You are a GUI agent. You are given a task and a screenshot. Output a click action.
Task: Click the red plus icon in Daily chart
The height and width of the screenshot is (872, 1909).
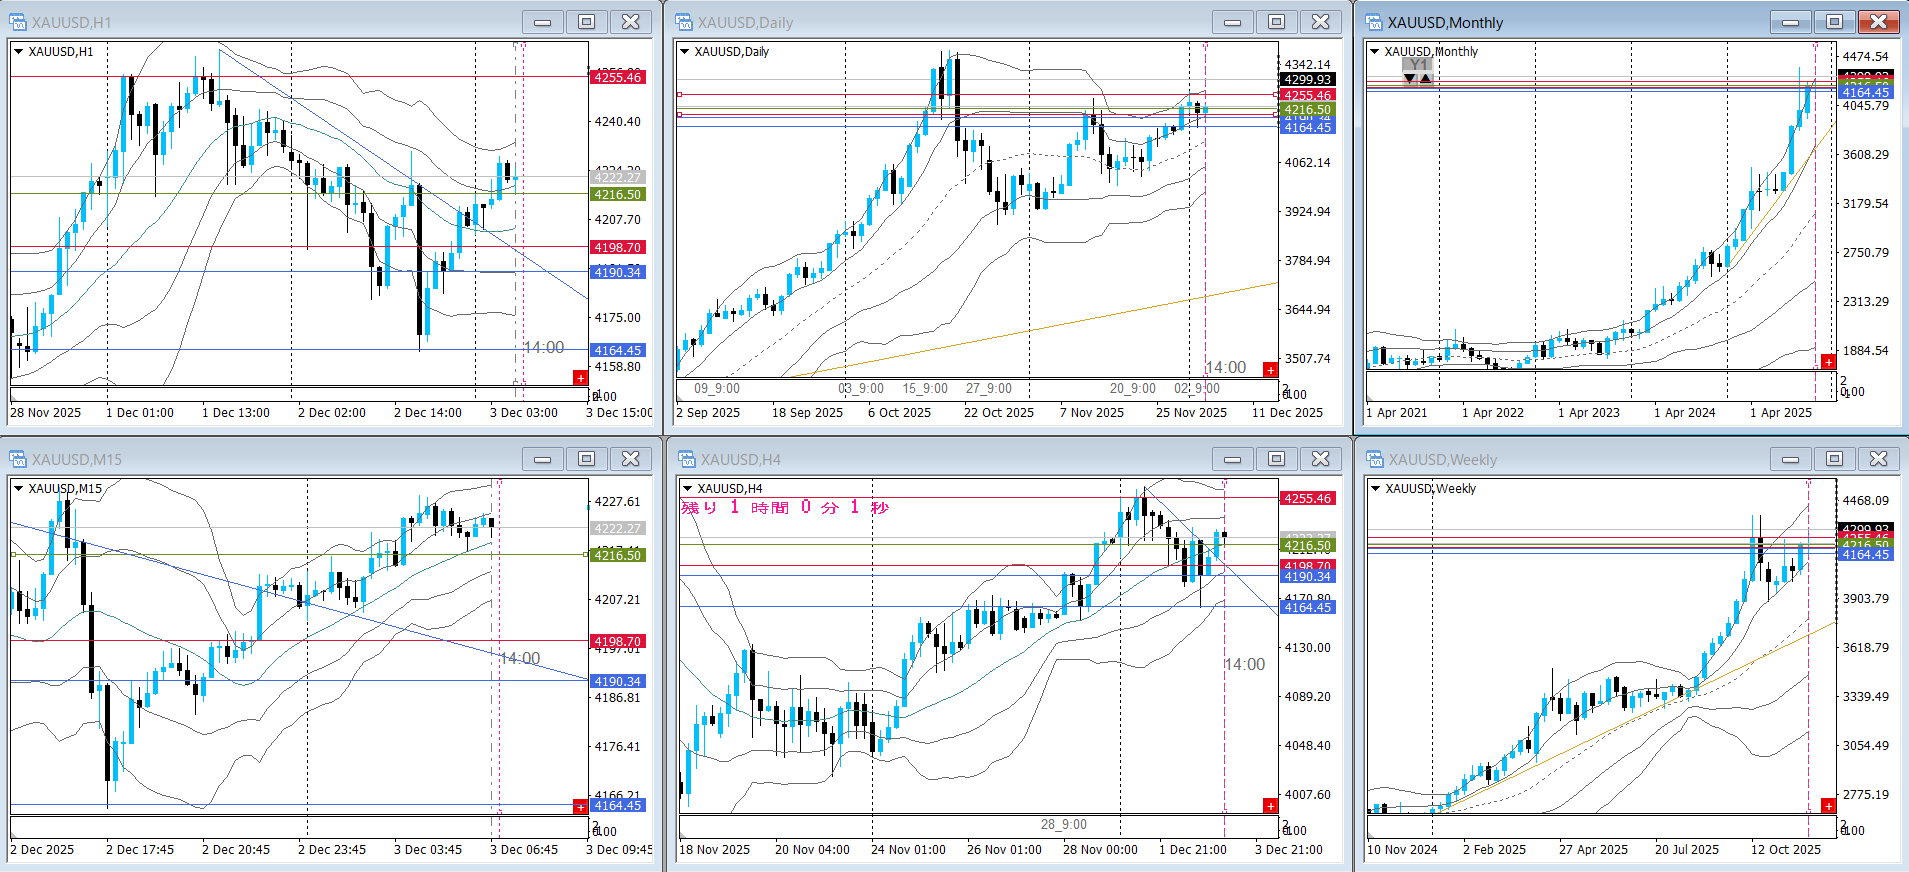(x=1270, y=370)
